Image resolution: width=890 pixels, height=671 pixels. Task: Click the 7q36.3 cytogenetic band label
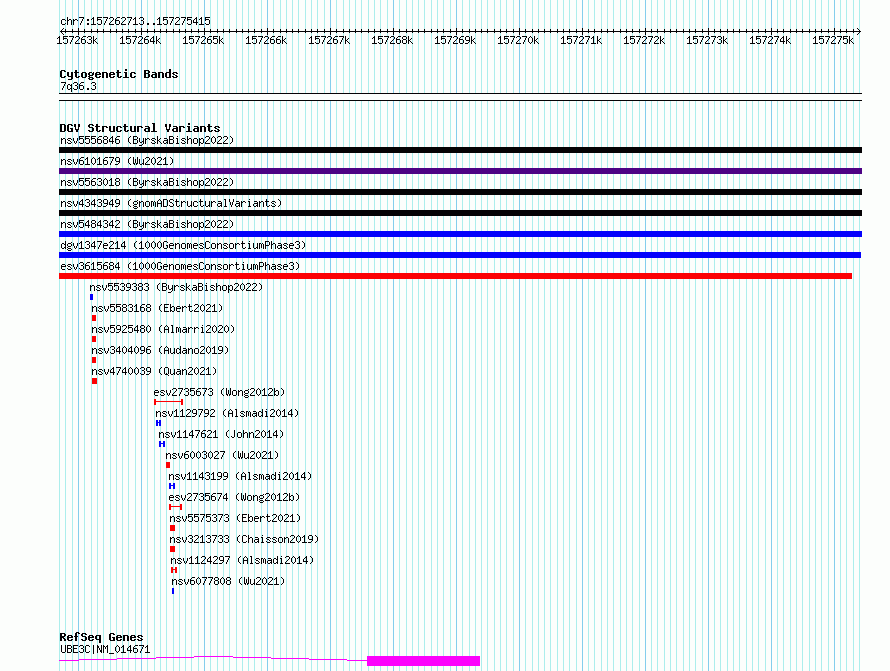tap(78, 86)
